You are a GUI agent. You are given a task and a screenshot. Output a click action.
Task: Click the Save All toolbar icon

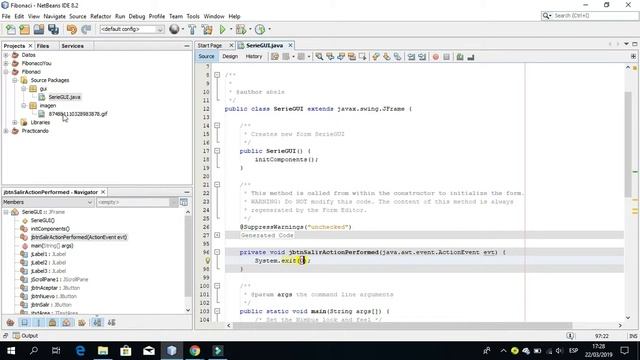pyautogui.click(x=53, y=29)
